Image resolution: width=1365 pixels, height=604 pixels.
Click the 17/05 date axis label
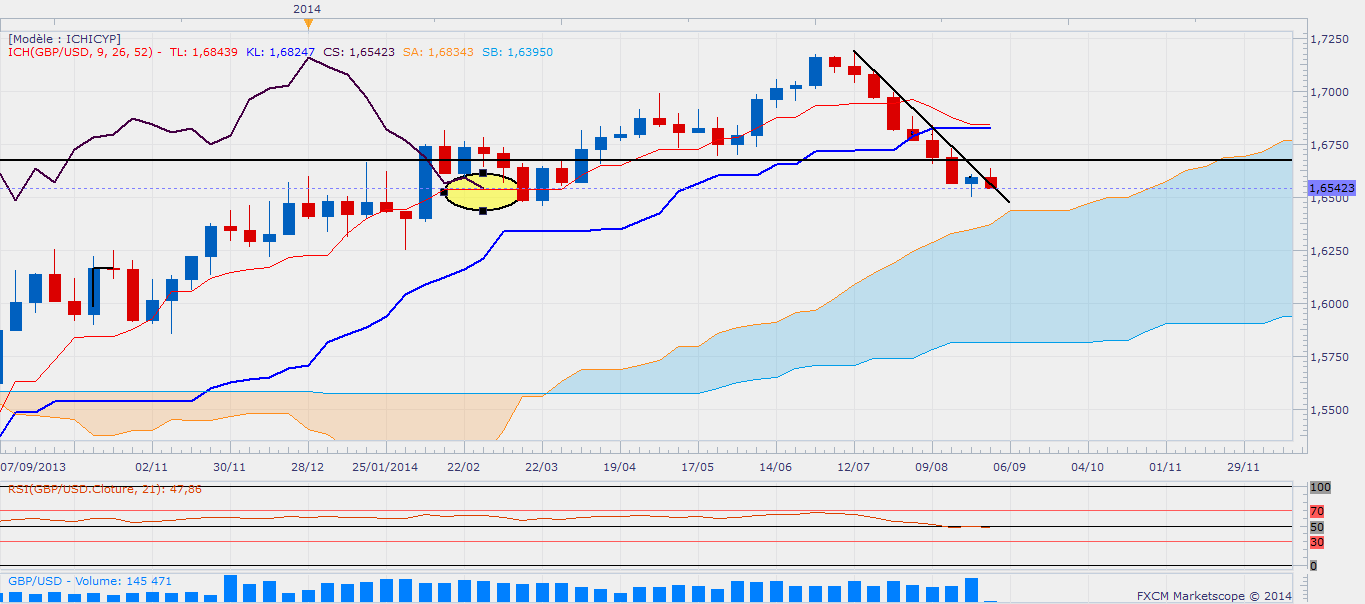click(x=697, y=467)
